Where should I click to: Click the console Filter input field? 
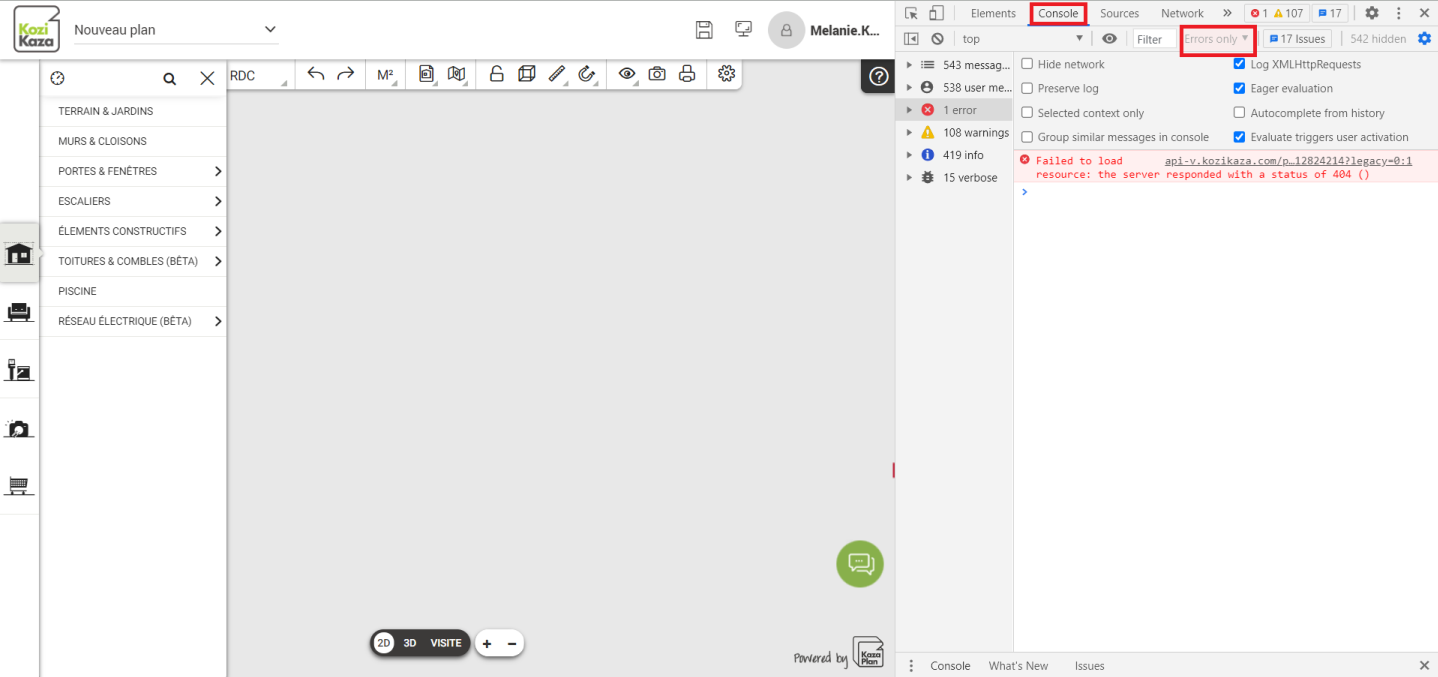pyautogui.click(x=1156, y=39)
